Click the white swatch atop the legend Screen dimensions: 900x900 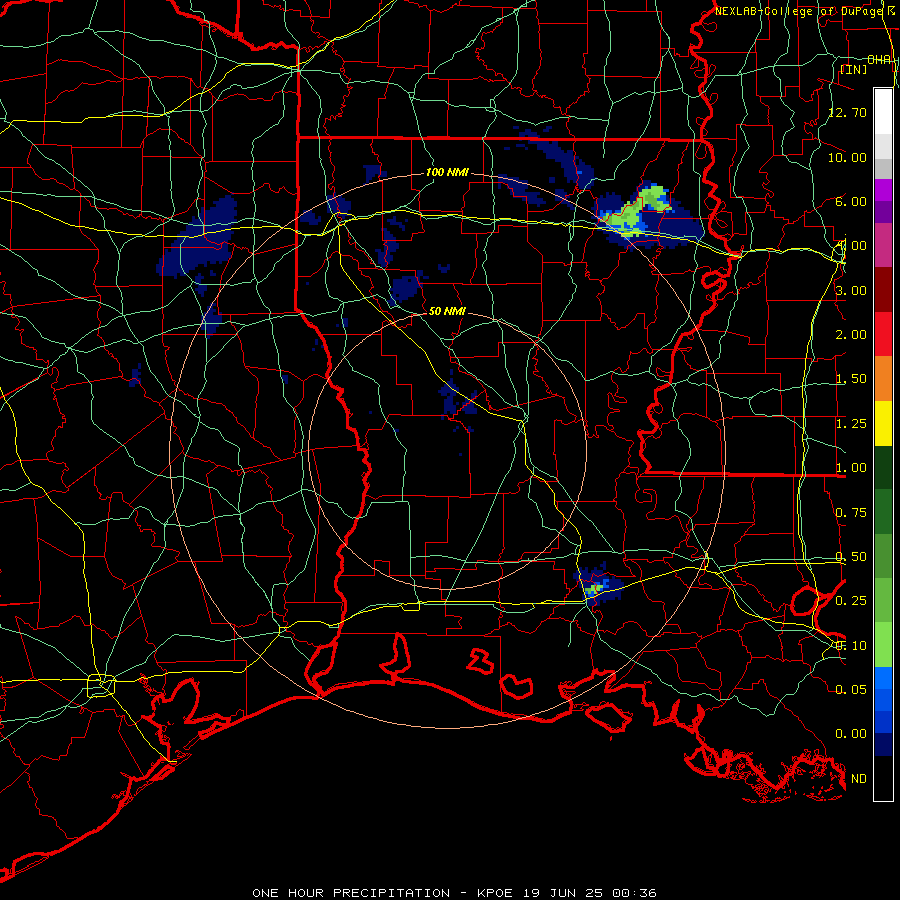(883, 111)
